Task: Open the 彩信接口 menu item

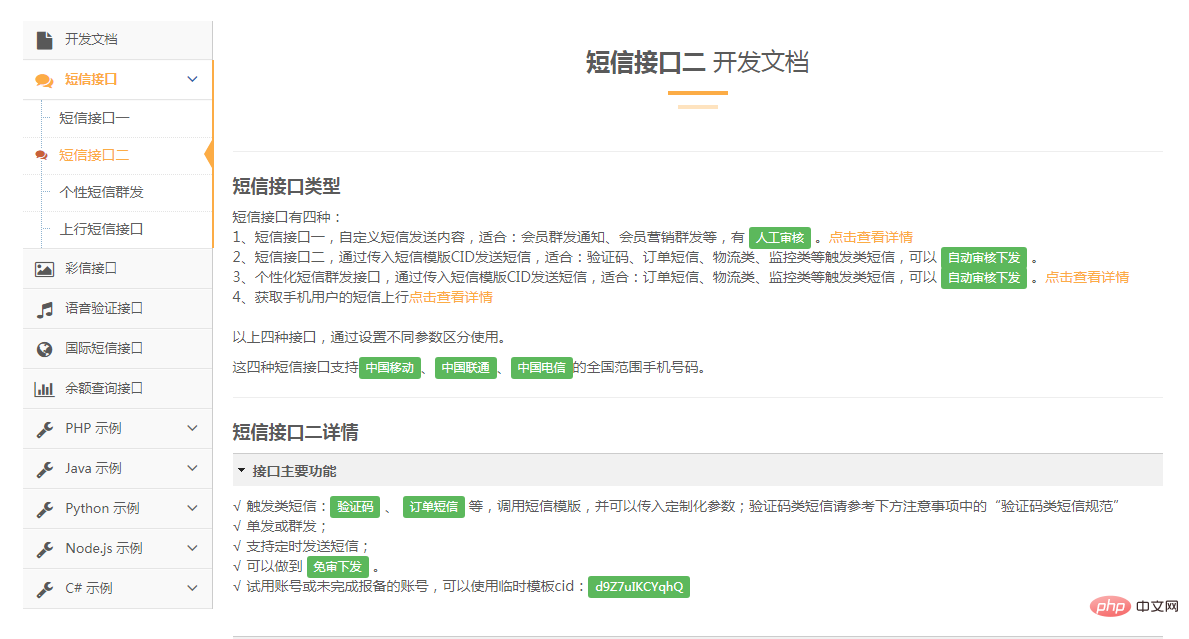Action: coord(118,268)
